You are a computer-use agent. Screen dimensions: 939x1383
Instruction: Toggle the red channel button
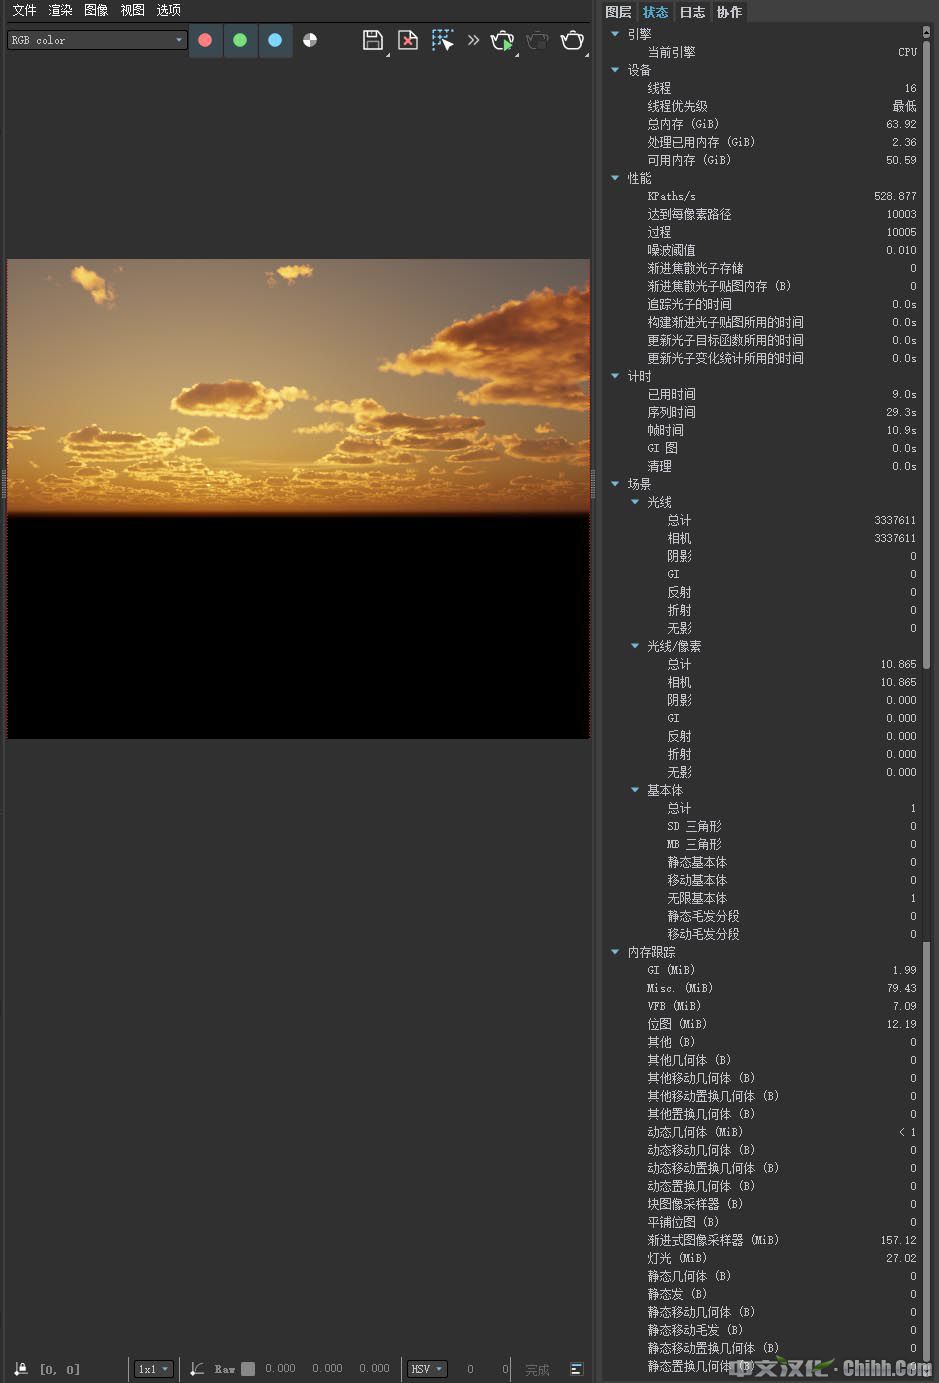tap(205, 40)
